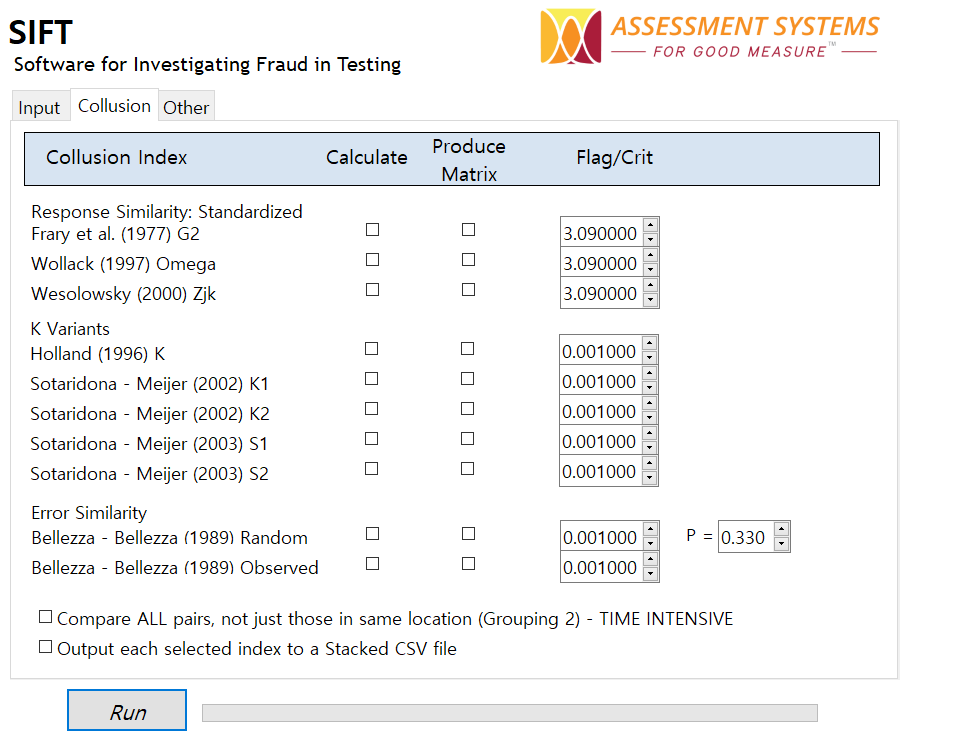Increase Frary G2 critical value
The image size is (954, 735).
click(x=651, y=225)
